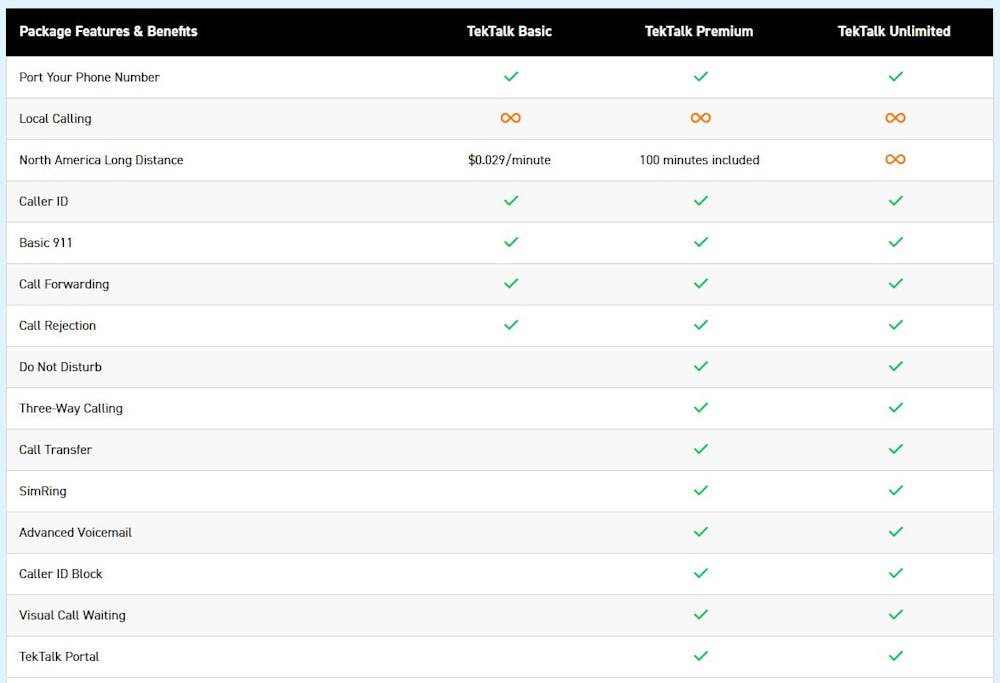Viewport: 1000px width, 683px height.
Task: Click the TekTalk Unlimited Long Distance infinity icon
Action: tap(895, 159)
